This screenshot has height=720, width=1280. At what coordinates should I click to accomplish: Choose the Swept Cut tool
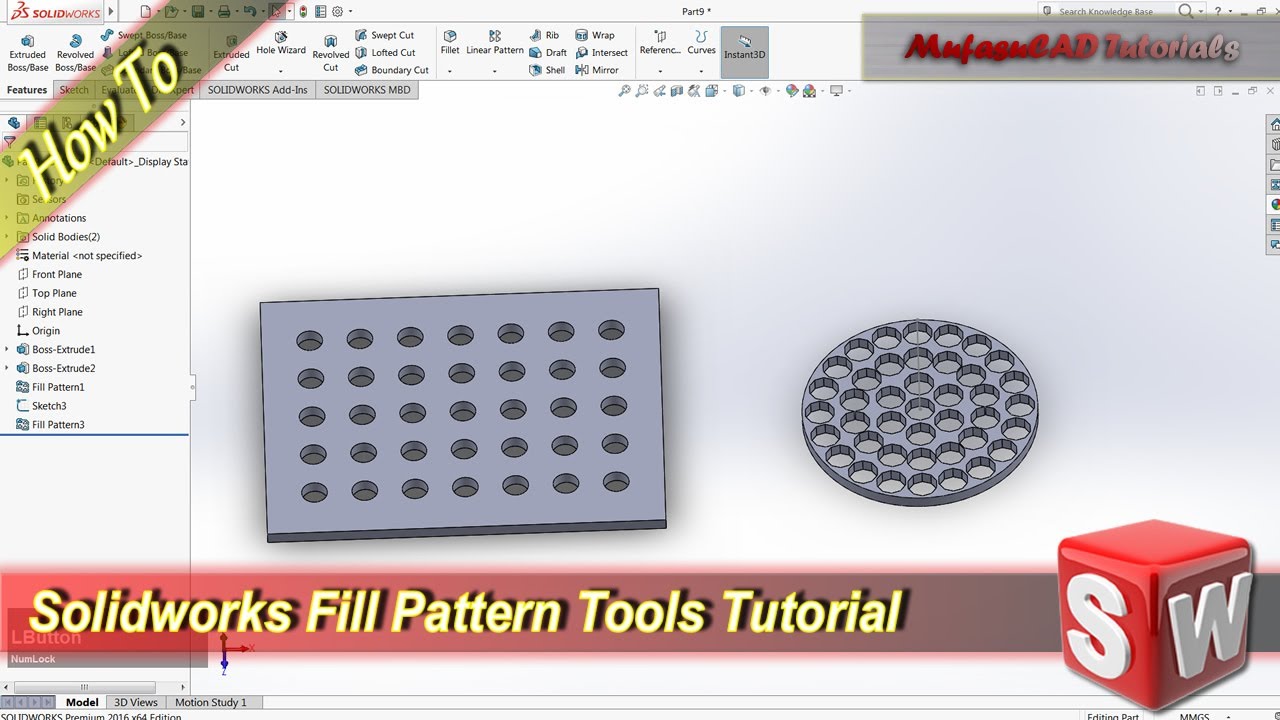[x=384, y=35]
